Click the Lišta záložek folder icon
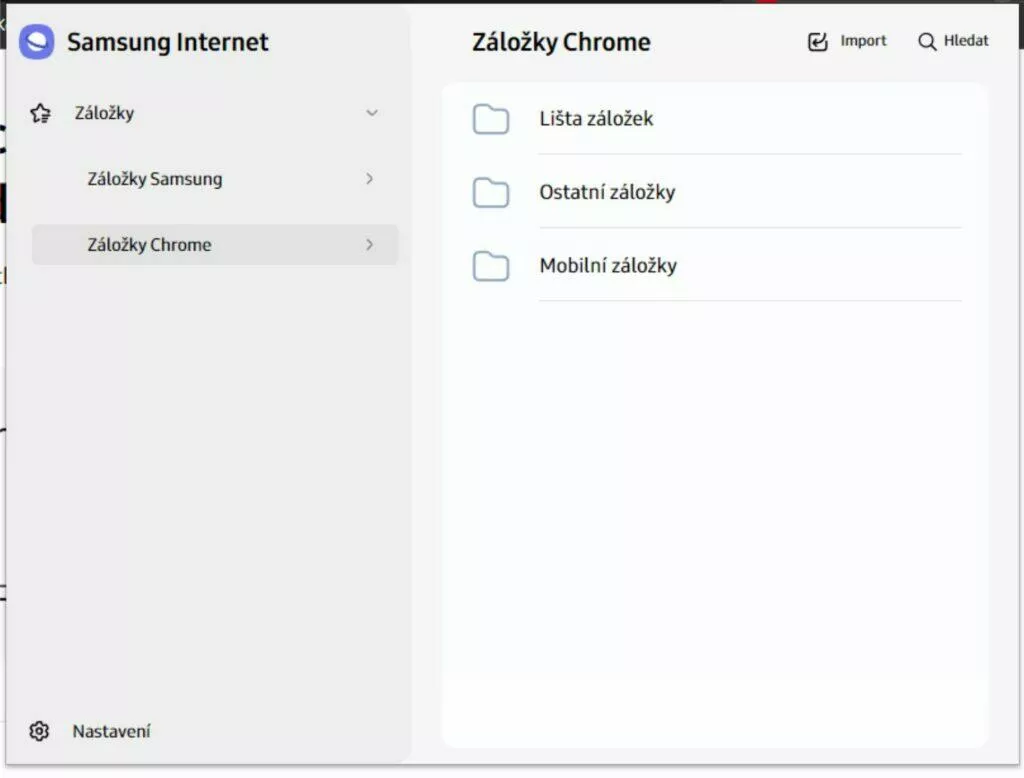The image size is (1024, 778). 490,119
